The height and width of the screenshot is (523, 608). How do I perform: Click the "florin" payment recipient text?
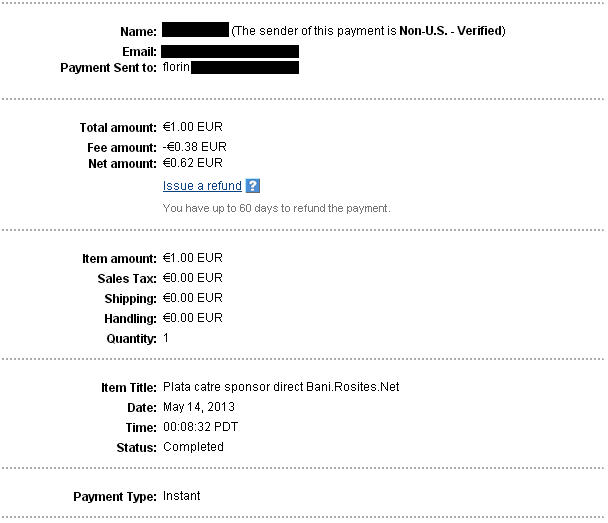[176, 68]
